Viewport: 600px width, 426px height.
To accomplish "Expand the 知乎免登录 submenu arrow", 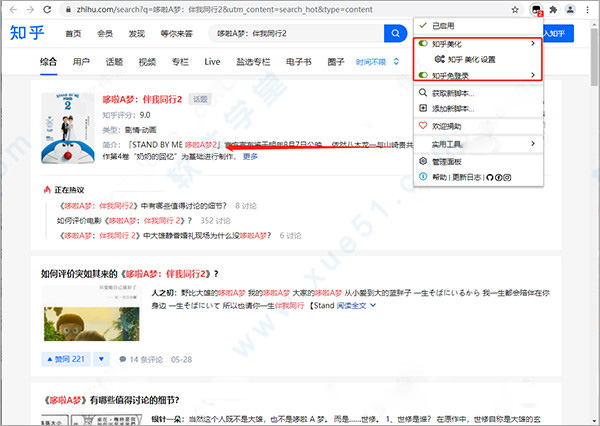I will coord(533,75).
